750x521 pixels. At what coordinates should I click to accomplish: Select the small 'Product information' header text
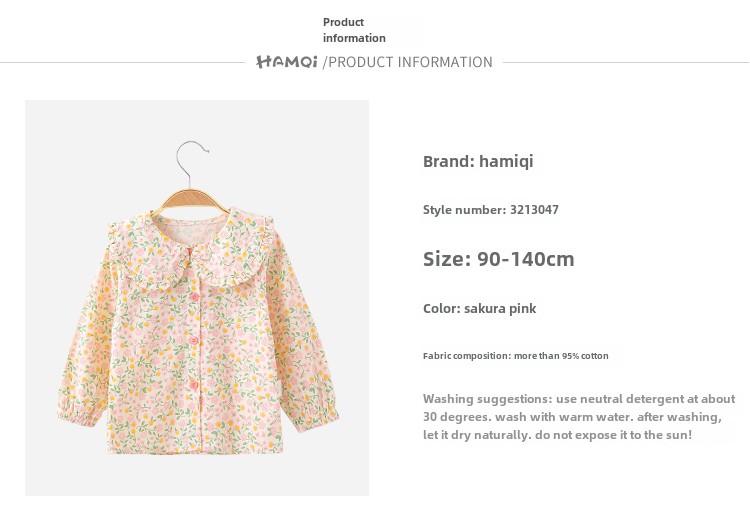[353, 30]
